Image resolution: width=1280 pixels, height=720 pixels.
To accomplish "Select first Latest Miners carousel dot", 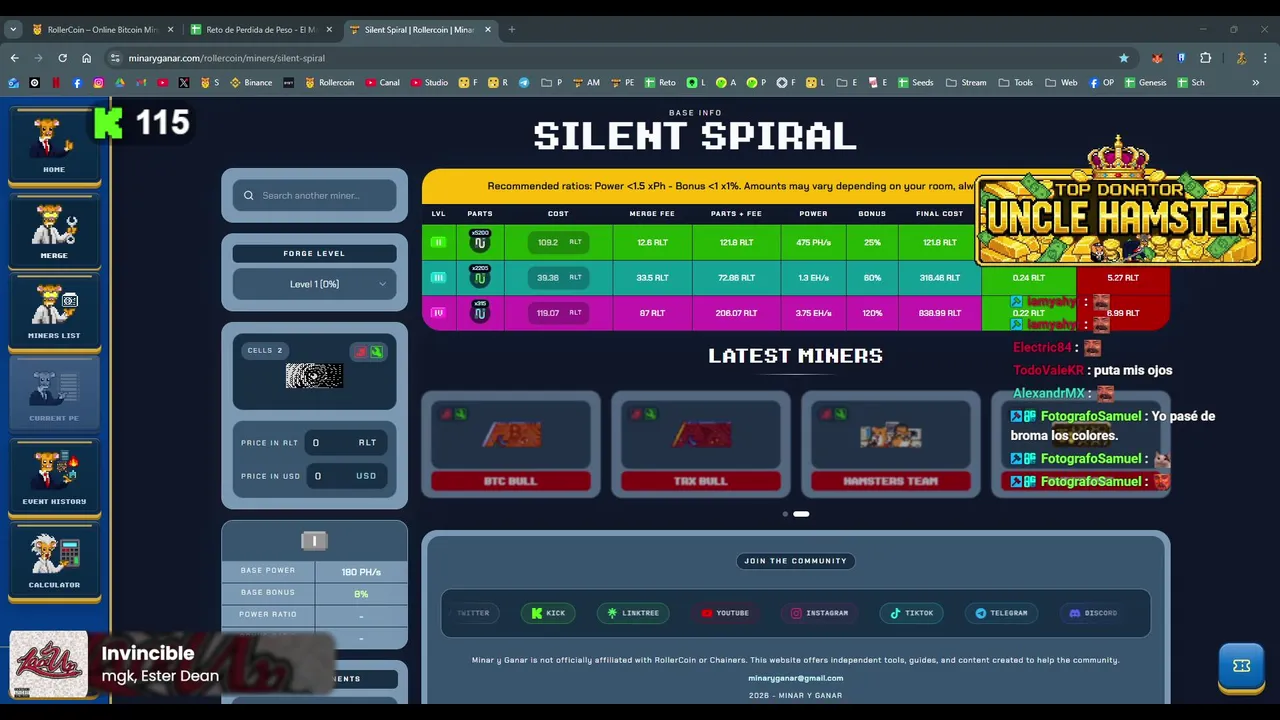I will tap(785, 514).
